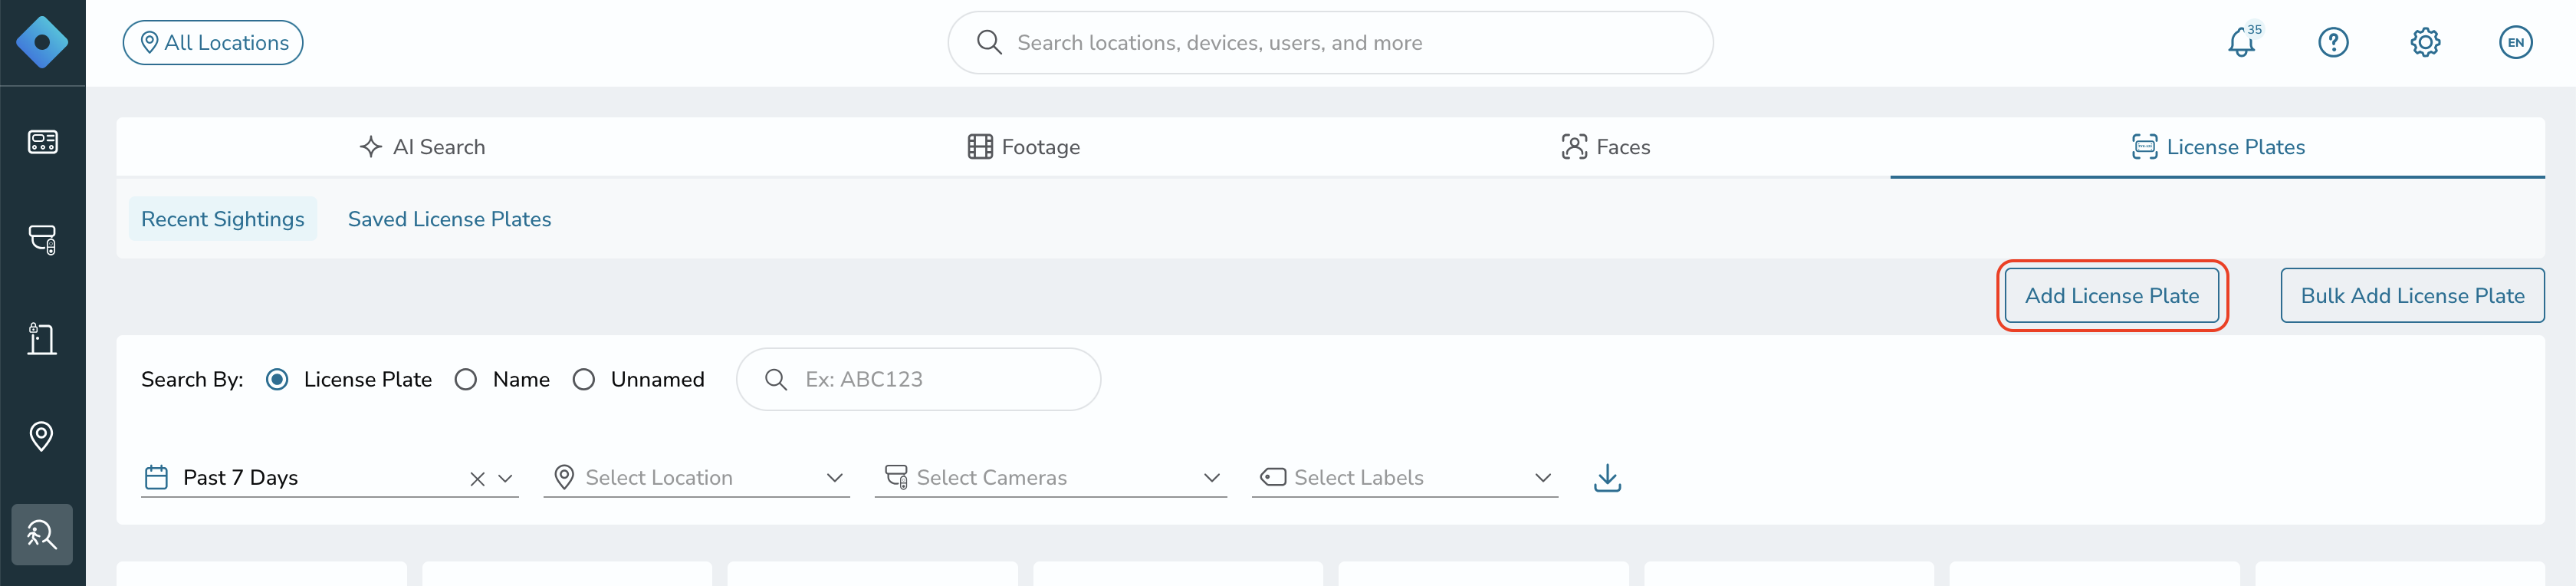
Task: Click the EN language avatar
Action: point(2516,42)
